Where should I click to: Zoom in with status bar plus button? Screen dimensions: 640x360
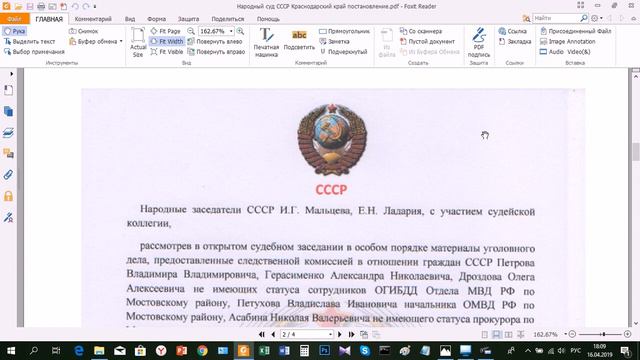628,334
